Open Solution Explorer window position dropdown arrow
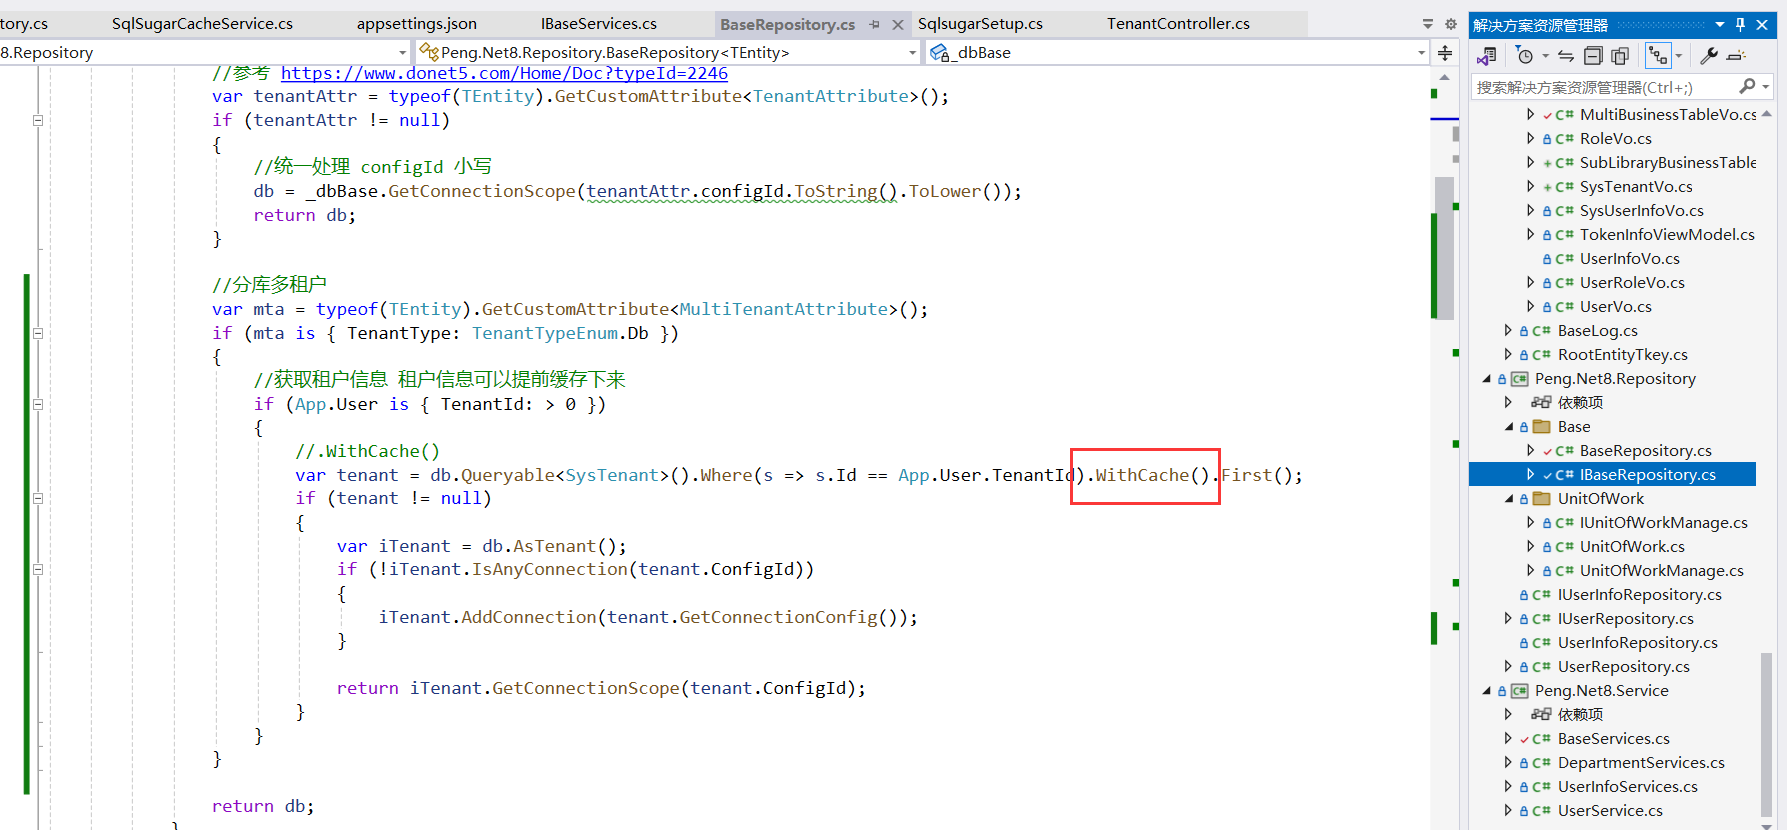The height and width of the screenshot is (830, 1787). pyautogui.click(x=1720, y=25)
